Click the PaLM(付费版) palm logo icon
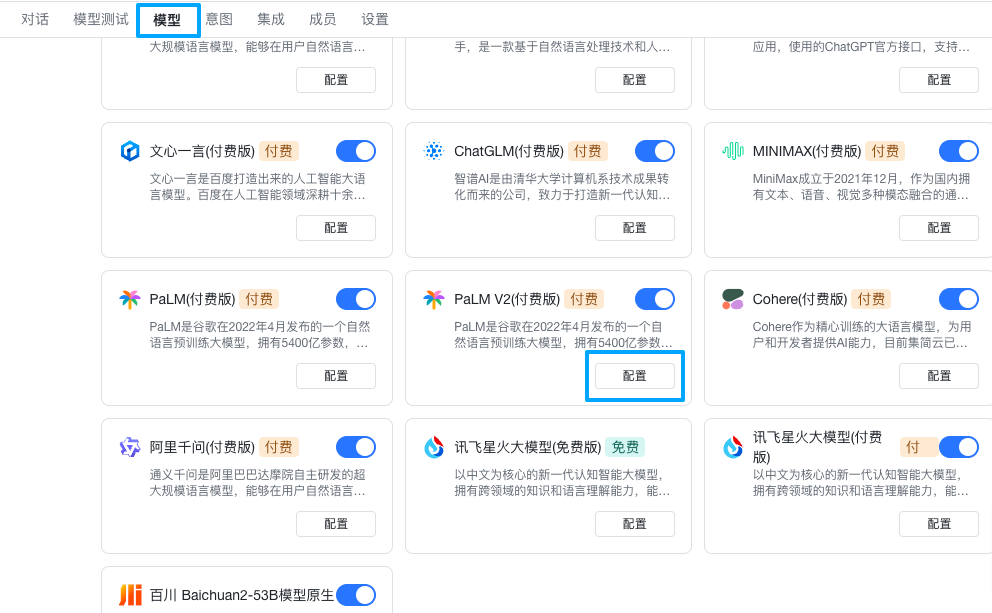Screen dimensions: 992x613 [130, 299]
